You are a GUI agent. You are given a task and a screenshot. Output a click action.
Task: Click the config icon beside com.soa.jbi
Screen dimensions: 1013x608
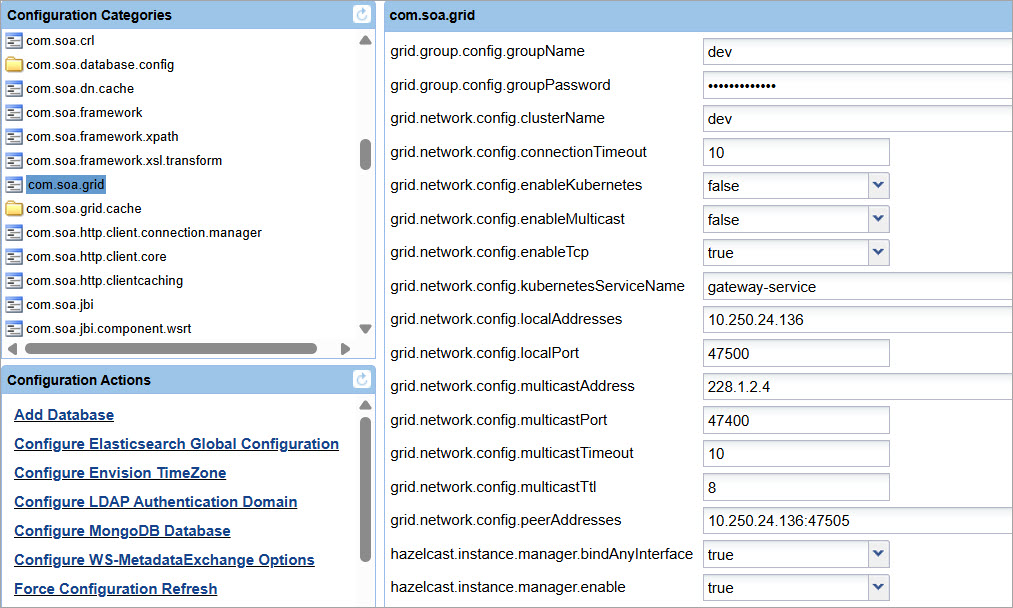point(14,305)
